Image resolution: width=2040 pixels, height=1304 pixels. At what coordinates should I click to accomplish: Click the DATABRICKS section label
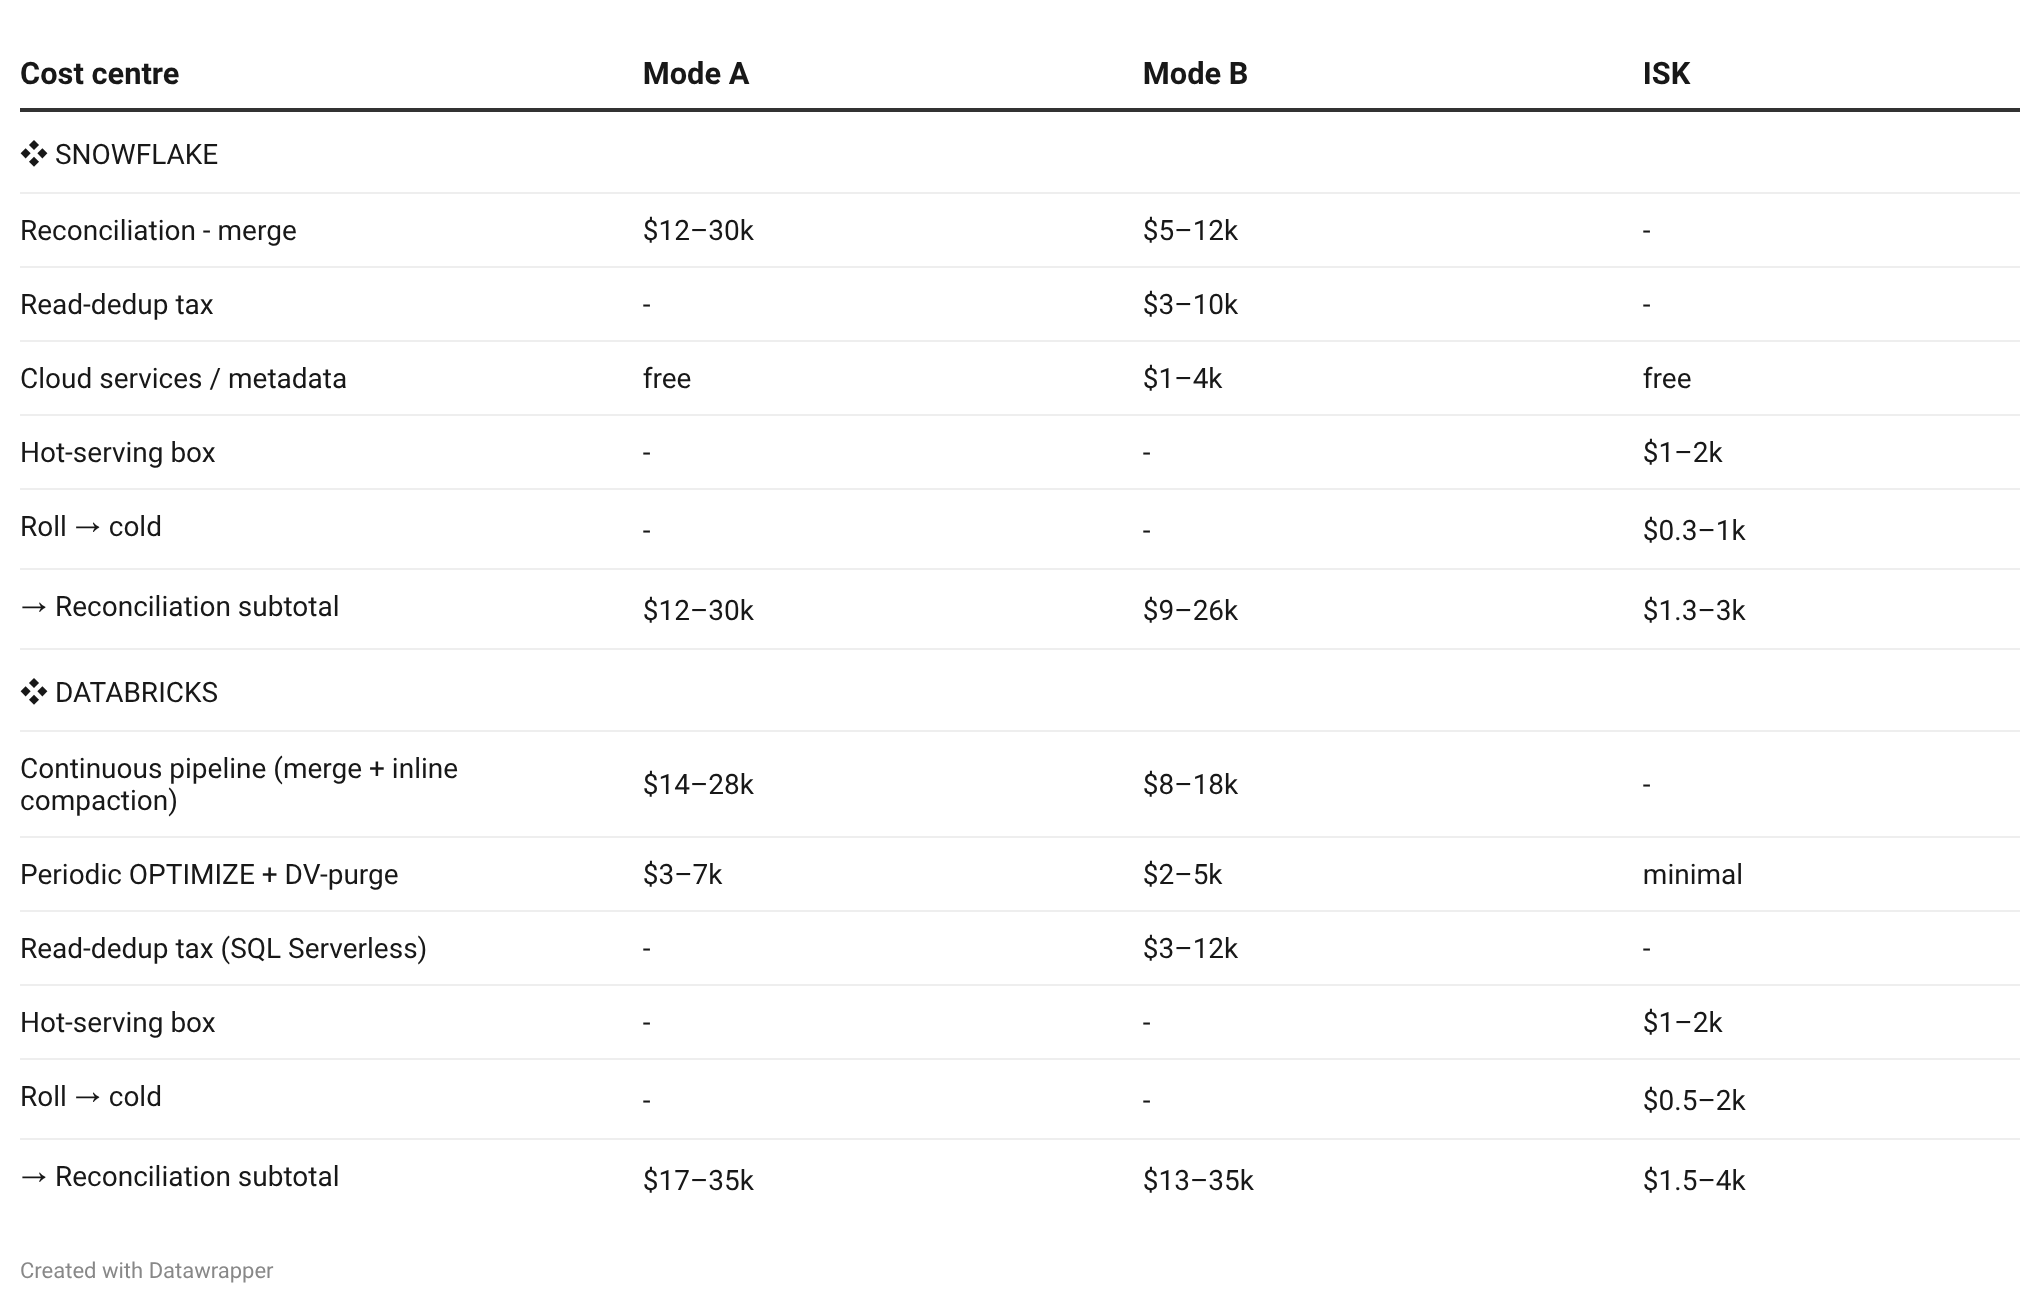[x=136, y=692]
